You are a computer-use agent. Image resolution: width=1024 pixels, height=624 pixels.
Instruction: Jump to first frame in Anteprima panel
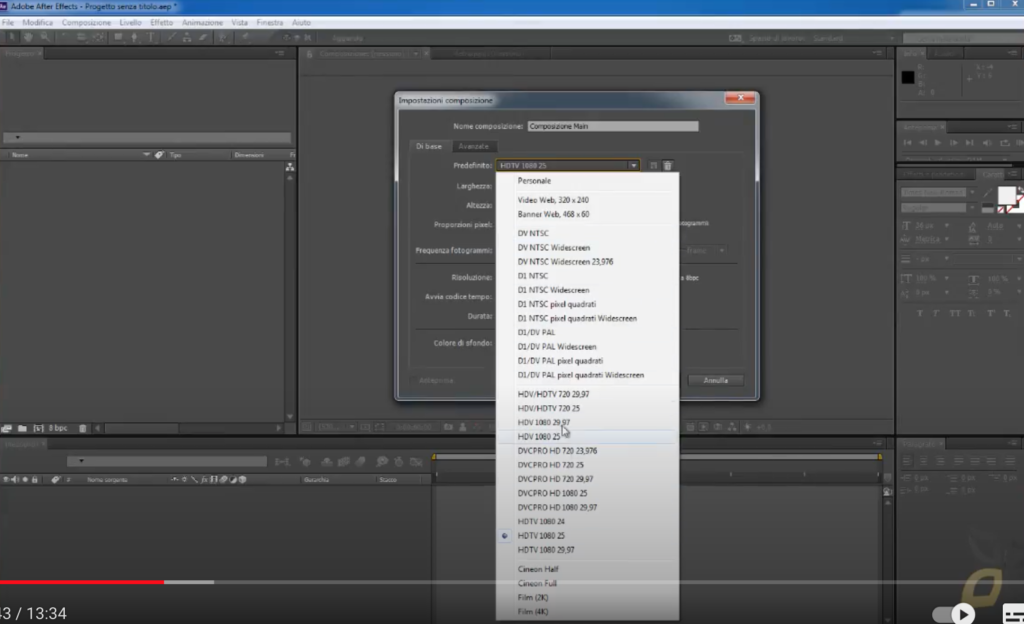pos(907,142)
